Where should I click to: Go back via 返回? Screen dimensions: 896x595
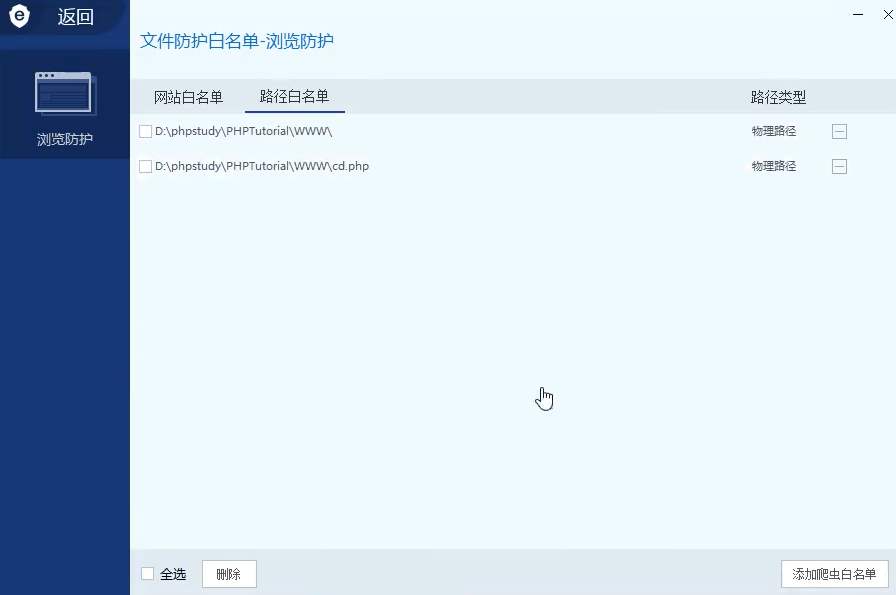(x=75, y=17)
